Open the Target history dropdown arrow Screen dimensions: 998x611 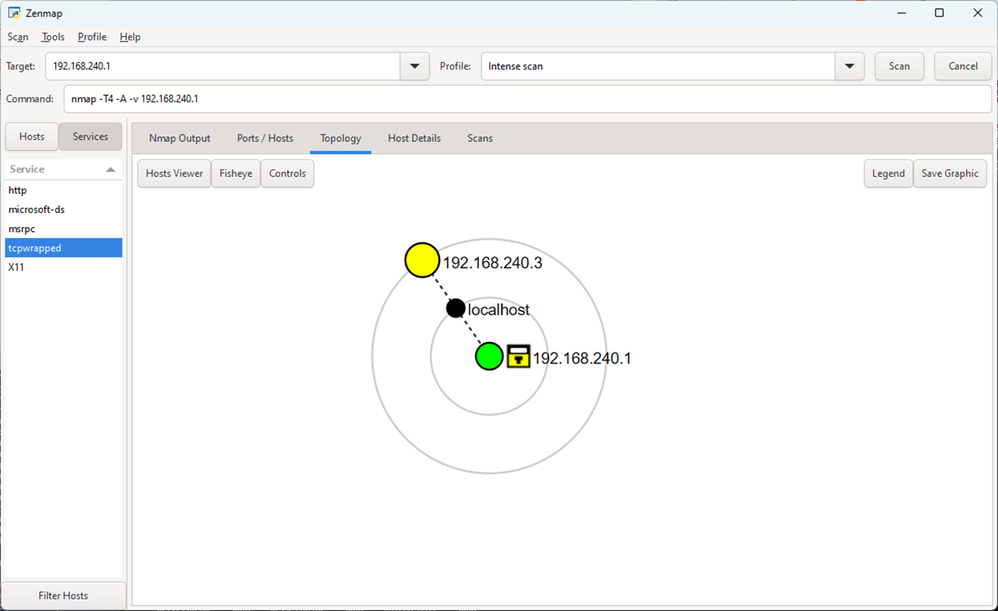click(414, 66)
